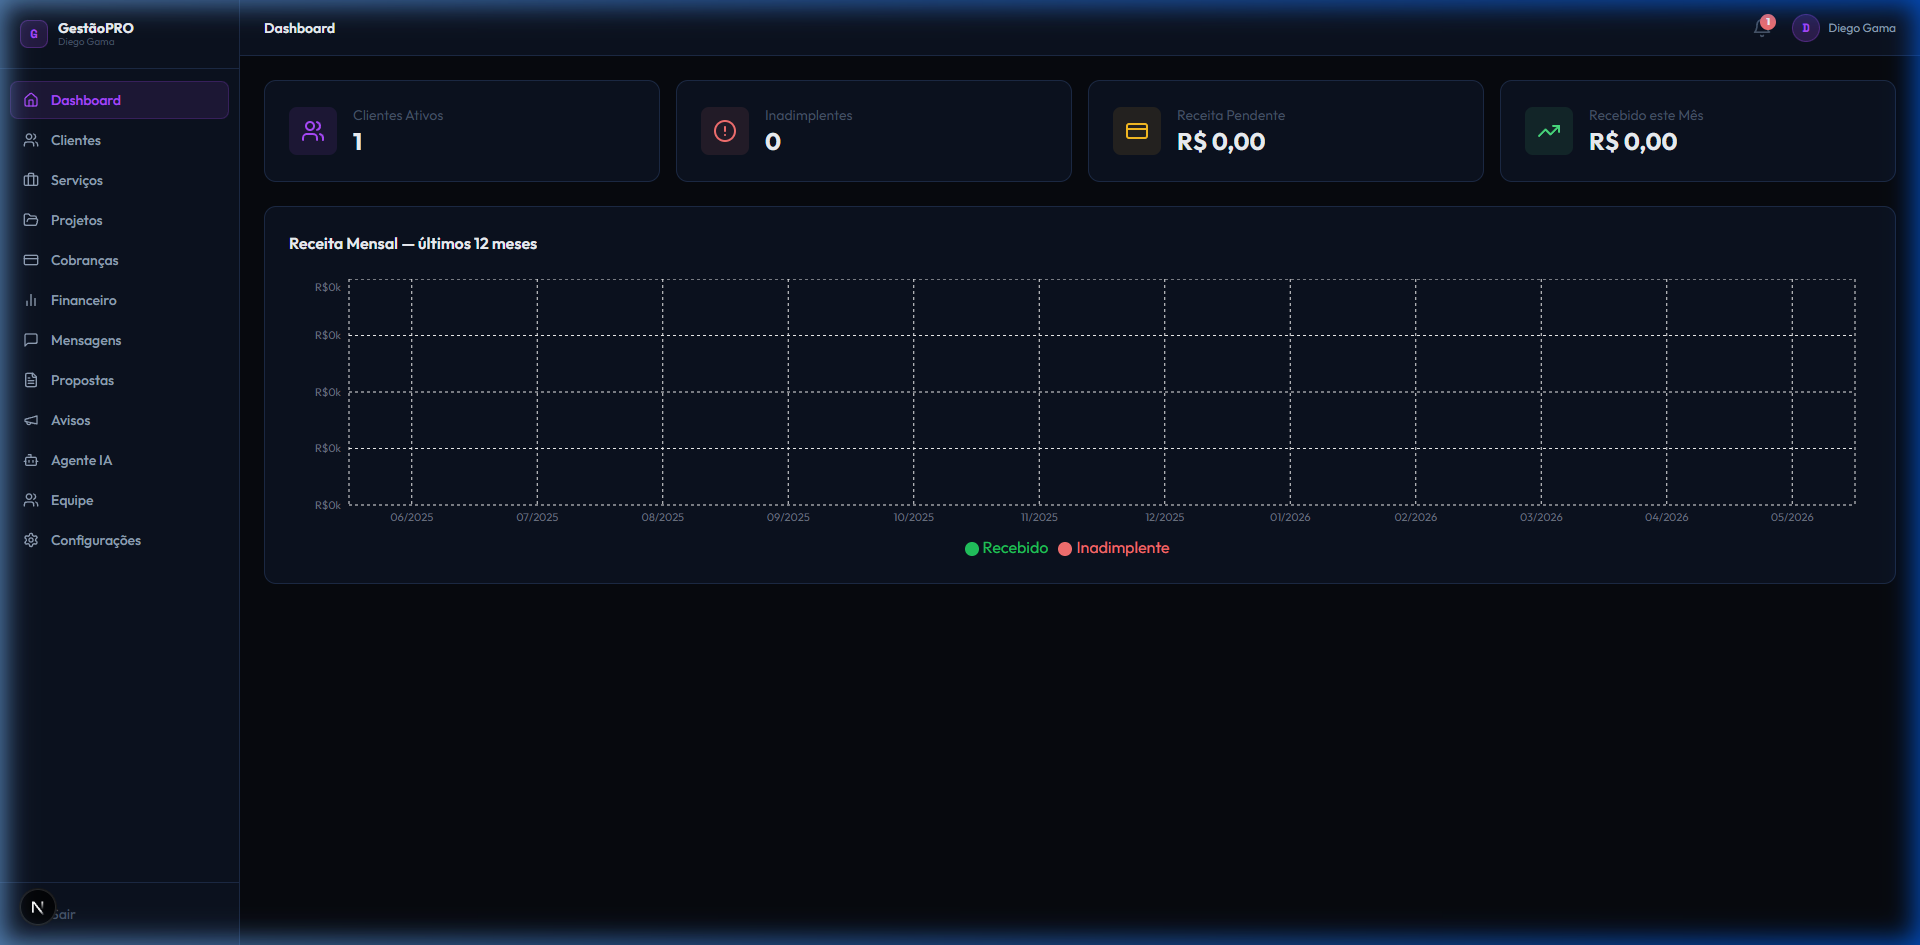Click the Receita Pendente label
The height and width of the screenshot is (945, 1920).
(x=1231, y=115)
